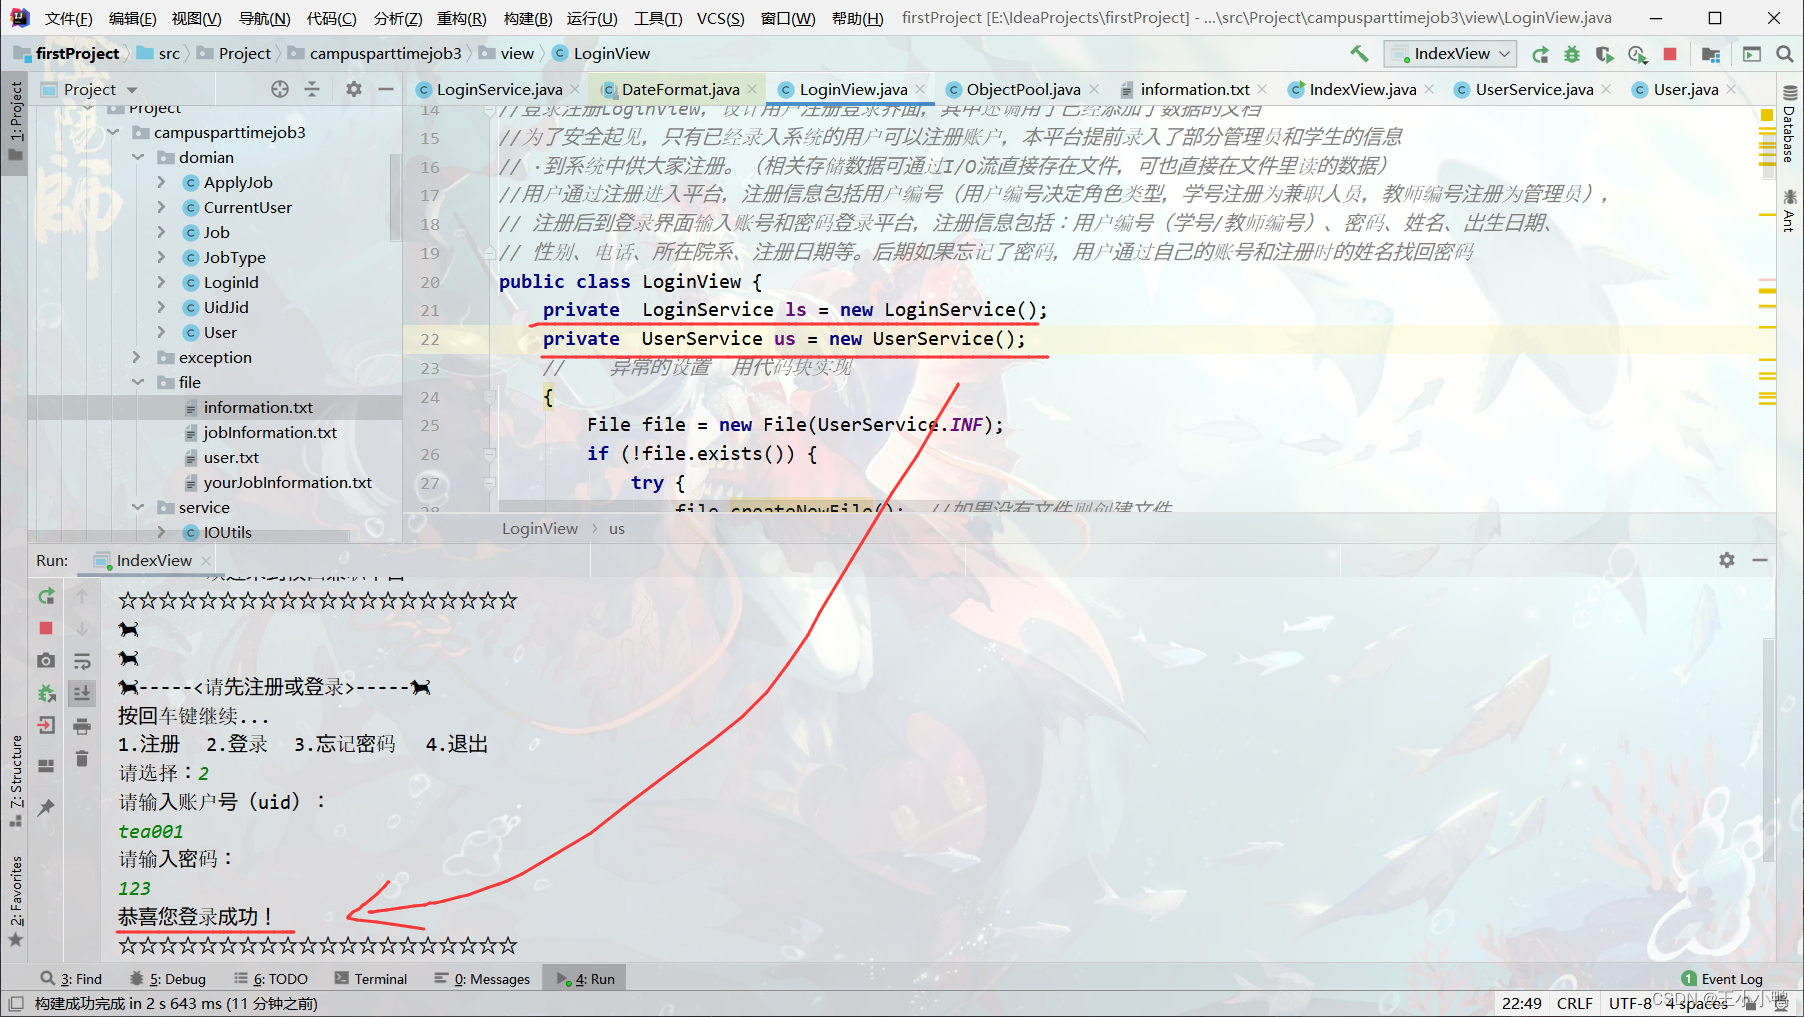Screen dimensions: 1804x1017
Task: Open the Favorites tool window
Action: [16, 900]
